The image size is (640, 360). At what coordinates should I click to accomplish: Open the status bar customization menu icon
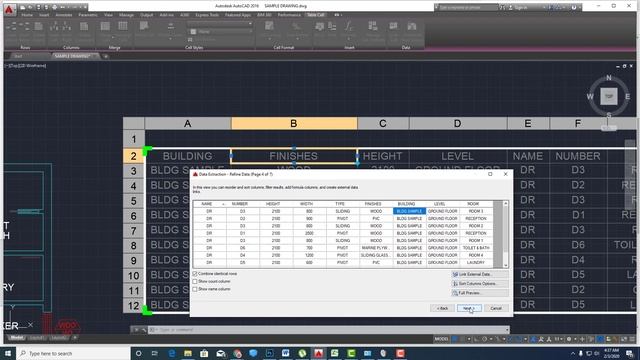coord(632,339)
